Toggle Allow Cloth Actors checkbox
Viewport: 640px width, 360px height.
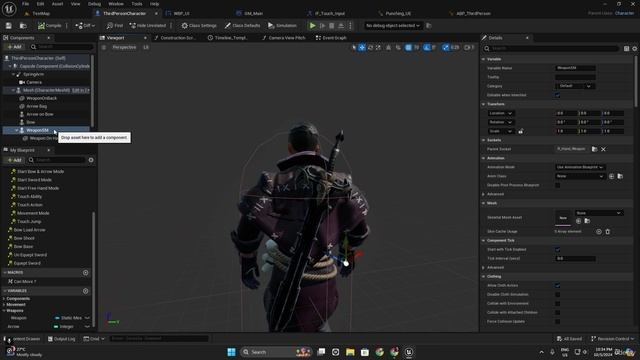click(x=558, y=286)
